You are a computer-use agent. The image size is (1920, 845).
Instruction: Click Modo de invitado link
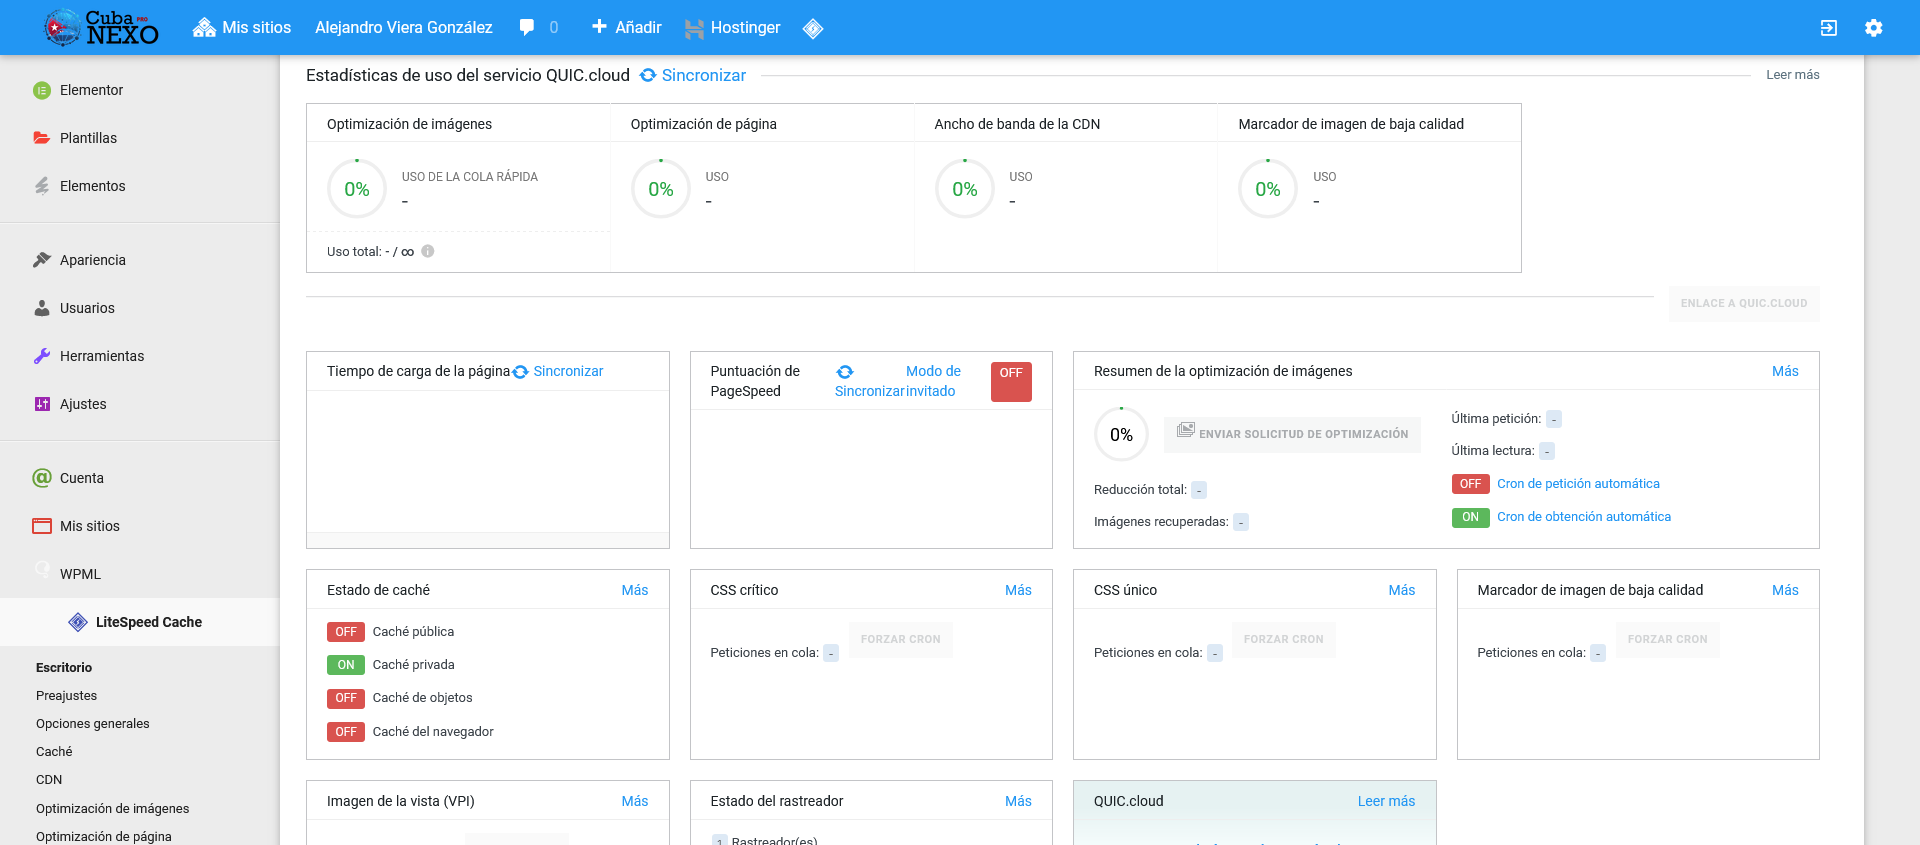click(933, 381)
